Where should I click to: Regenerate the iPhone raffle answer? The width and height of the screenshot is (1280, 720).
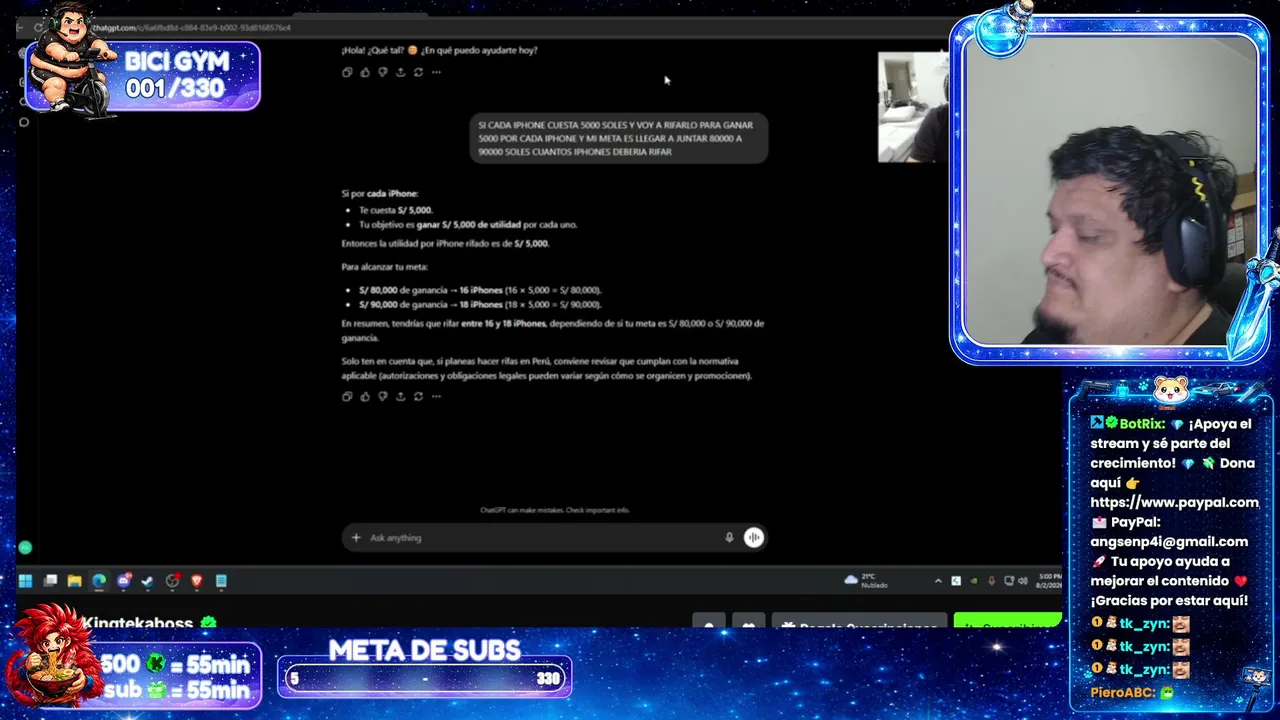coord(418,396)
